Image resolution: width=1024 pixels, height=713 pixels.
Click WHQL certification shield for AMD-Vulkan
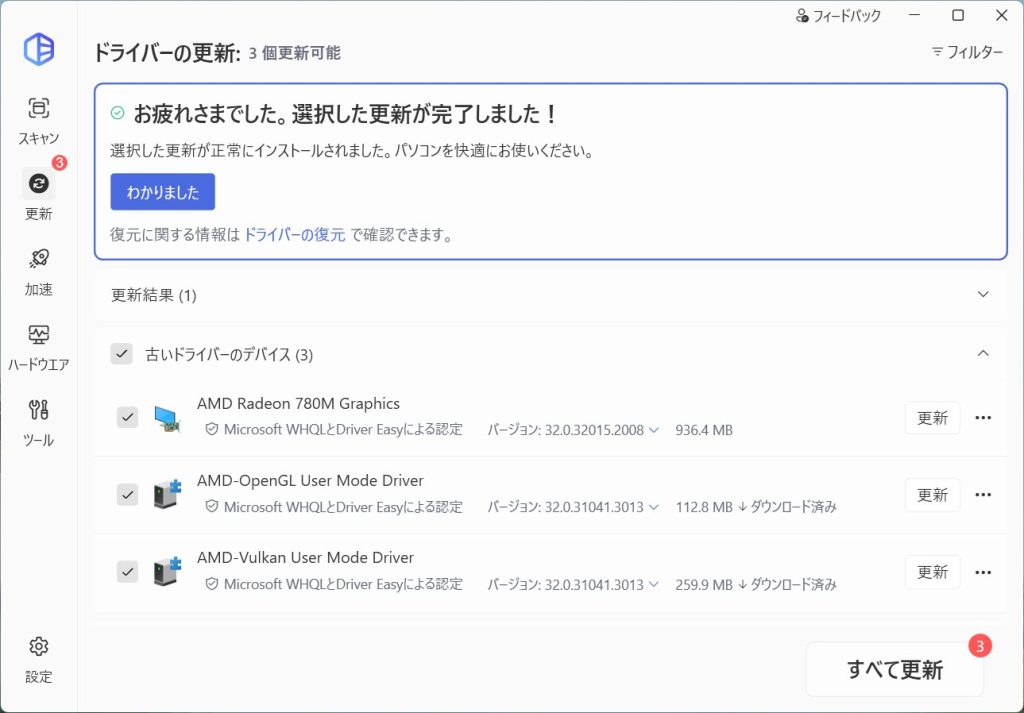pos(211,583)
